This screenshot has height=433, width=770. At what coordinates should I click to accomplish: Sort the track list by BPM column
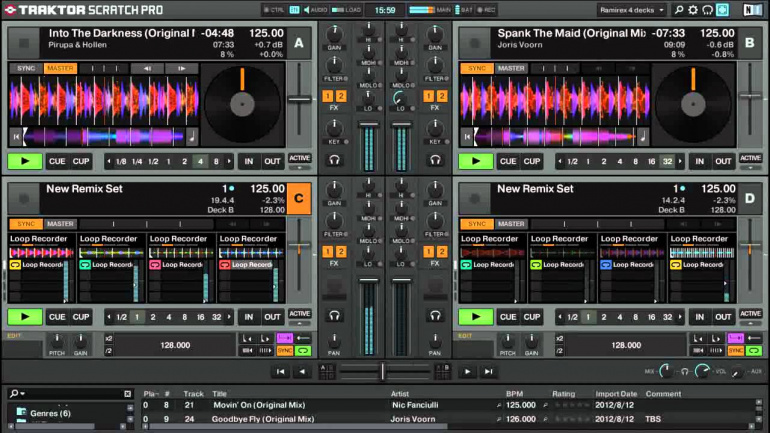tap(515, 394)
